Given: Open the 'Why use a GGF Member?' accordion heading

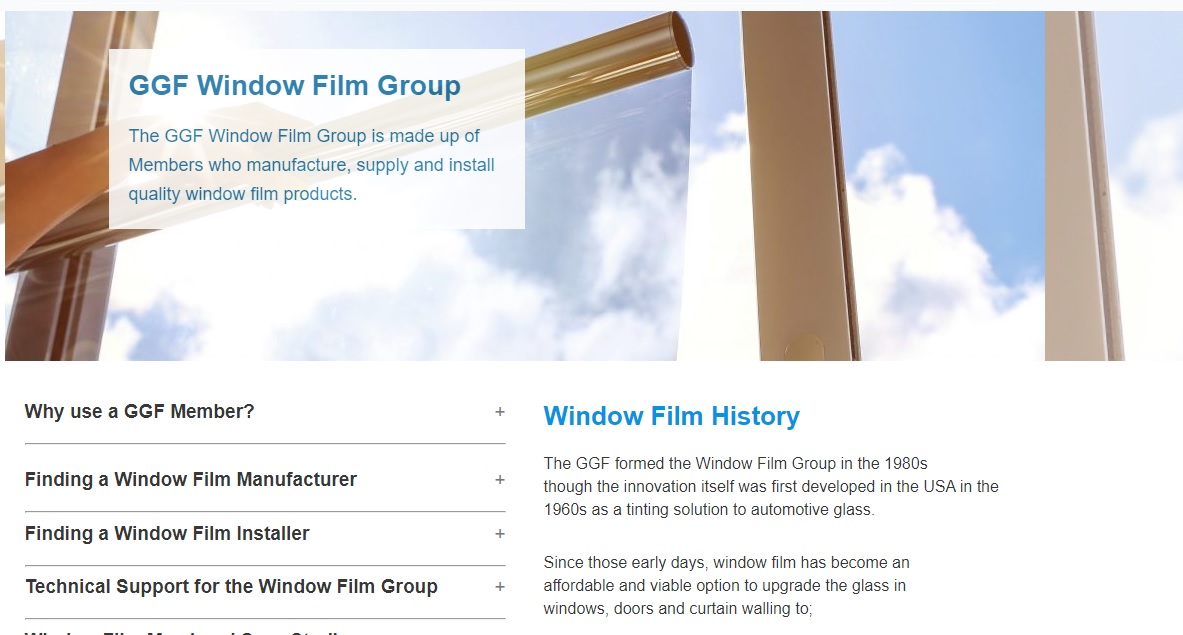Looking at the screenshot, I should tap(140, 412).
